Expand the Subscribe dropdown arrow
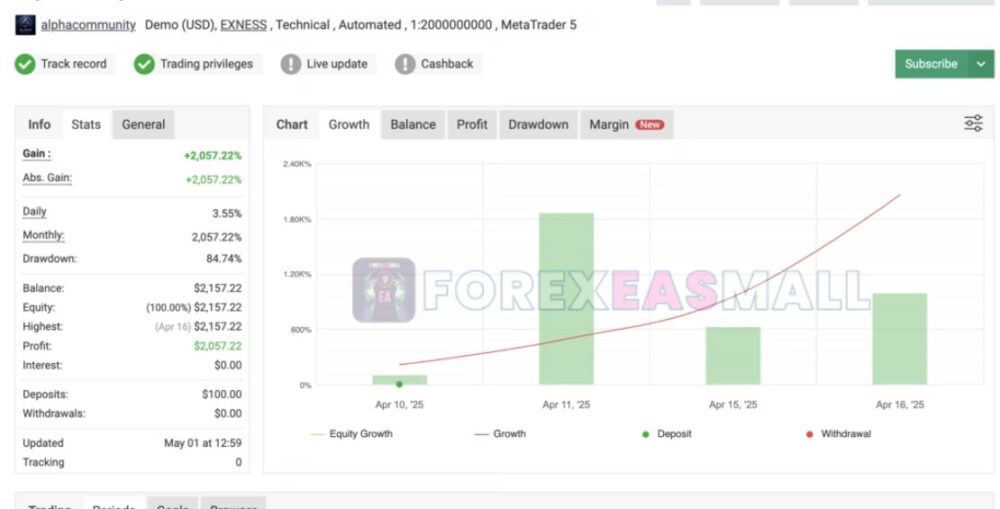 (982, 64)
